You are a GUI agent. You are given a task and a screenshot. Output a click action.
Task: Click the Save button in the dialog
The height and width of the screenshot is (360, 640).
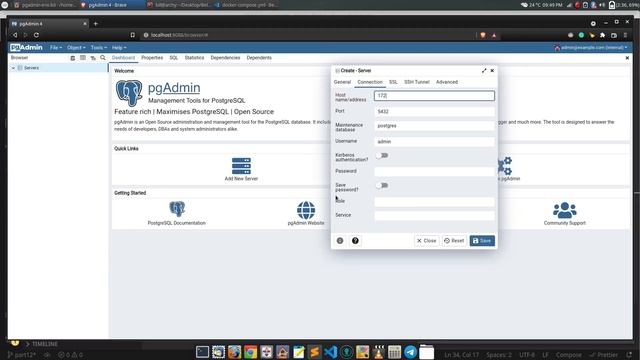pos(482,241)
